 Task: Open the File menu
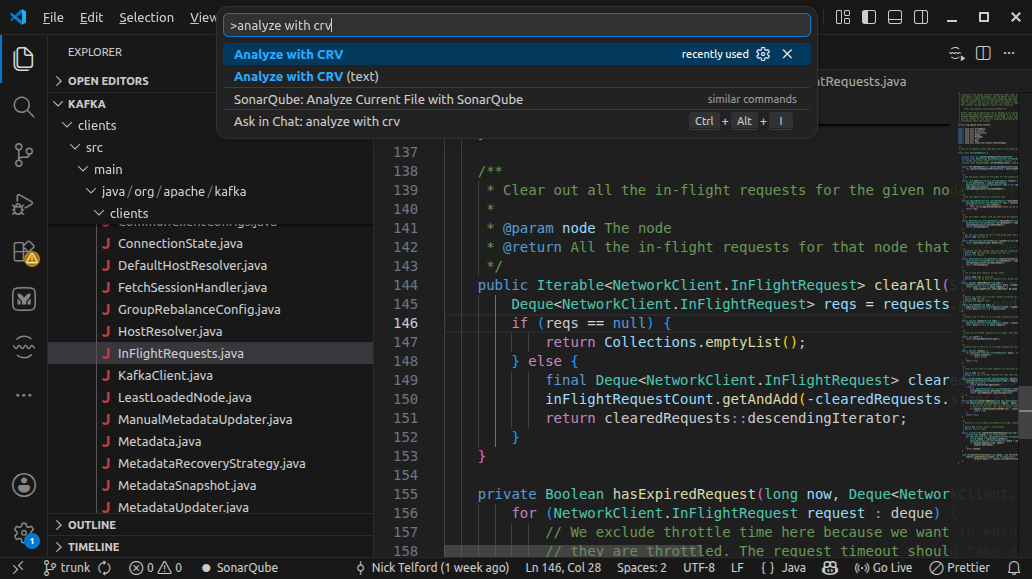[x=53, y=18]
